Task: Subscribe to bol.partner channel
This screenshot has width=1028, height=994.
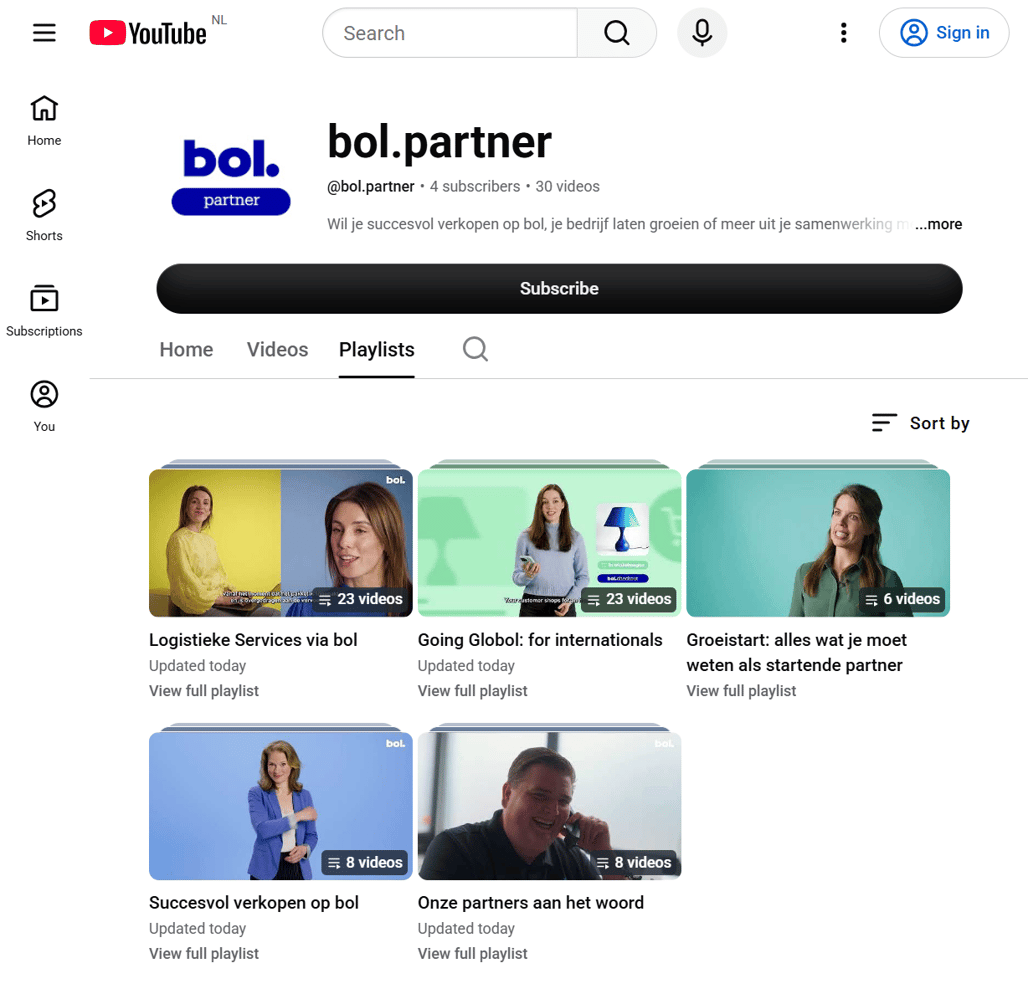Action: pyautogui.click(x=559, y=288)
